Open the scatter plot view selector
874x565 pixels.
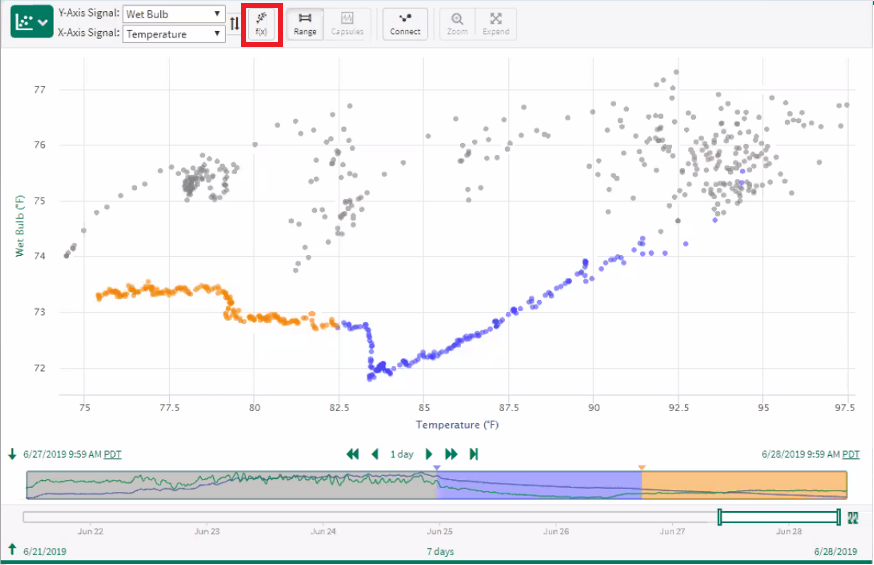[x=31, y=22]
